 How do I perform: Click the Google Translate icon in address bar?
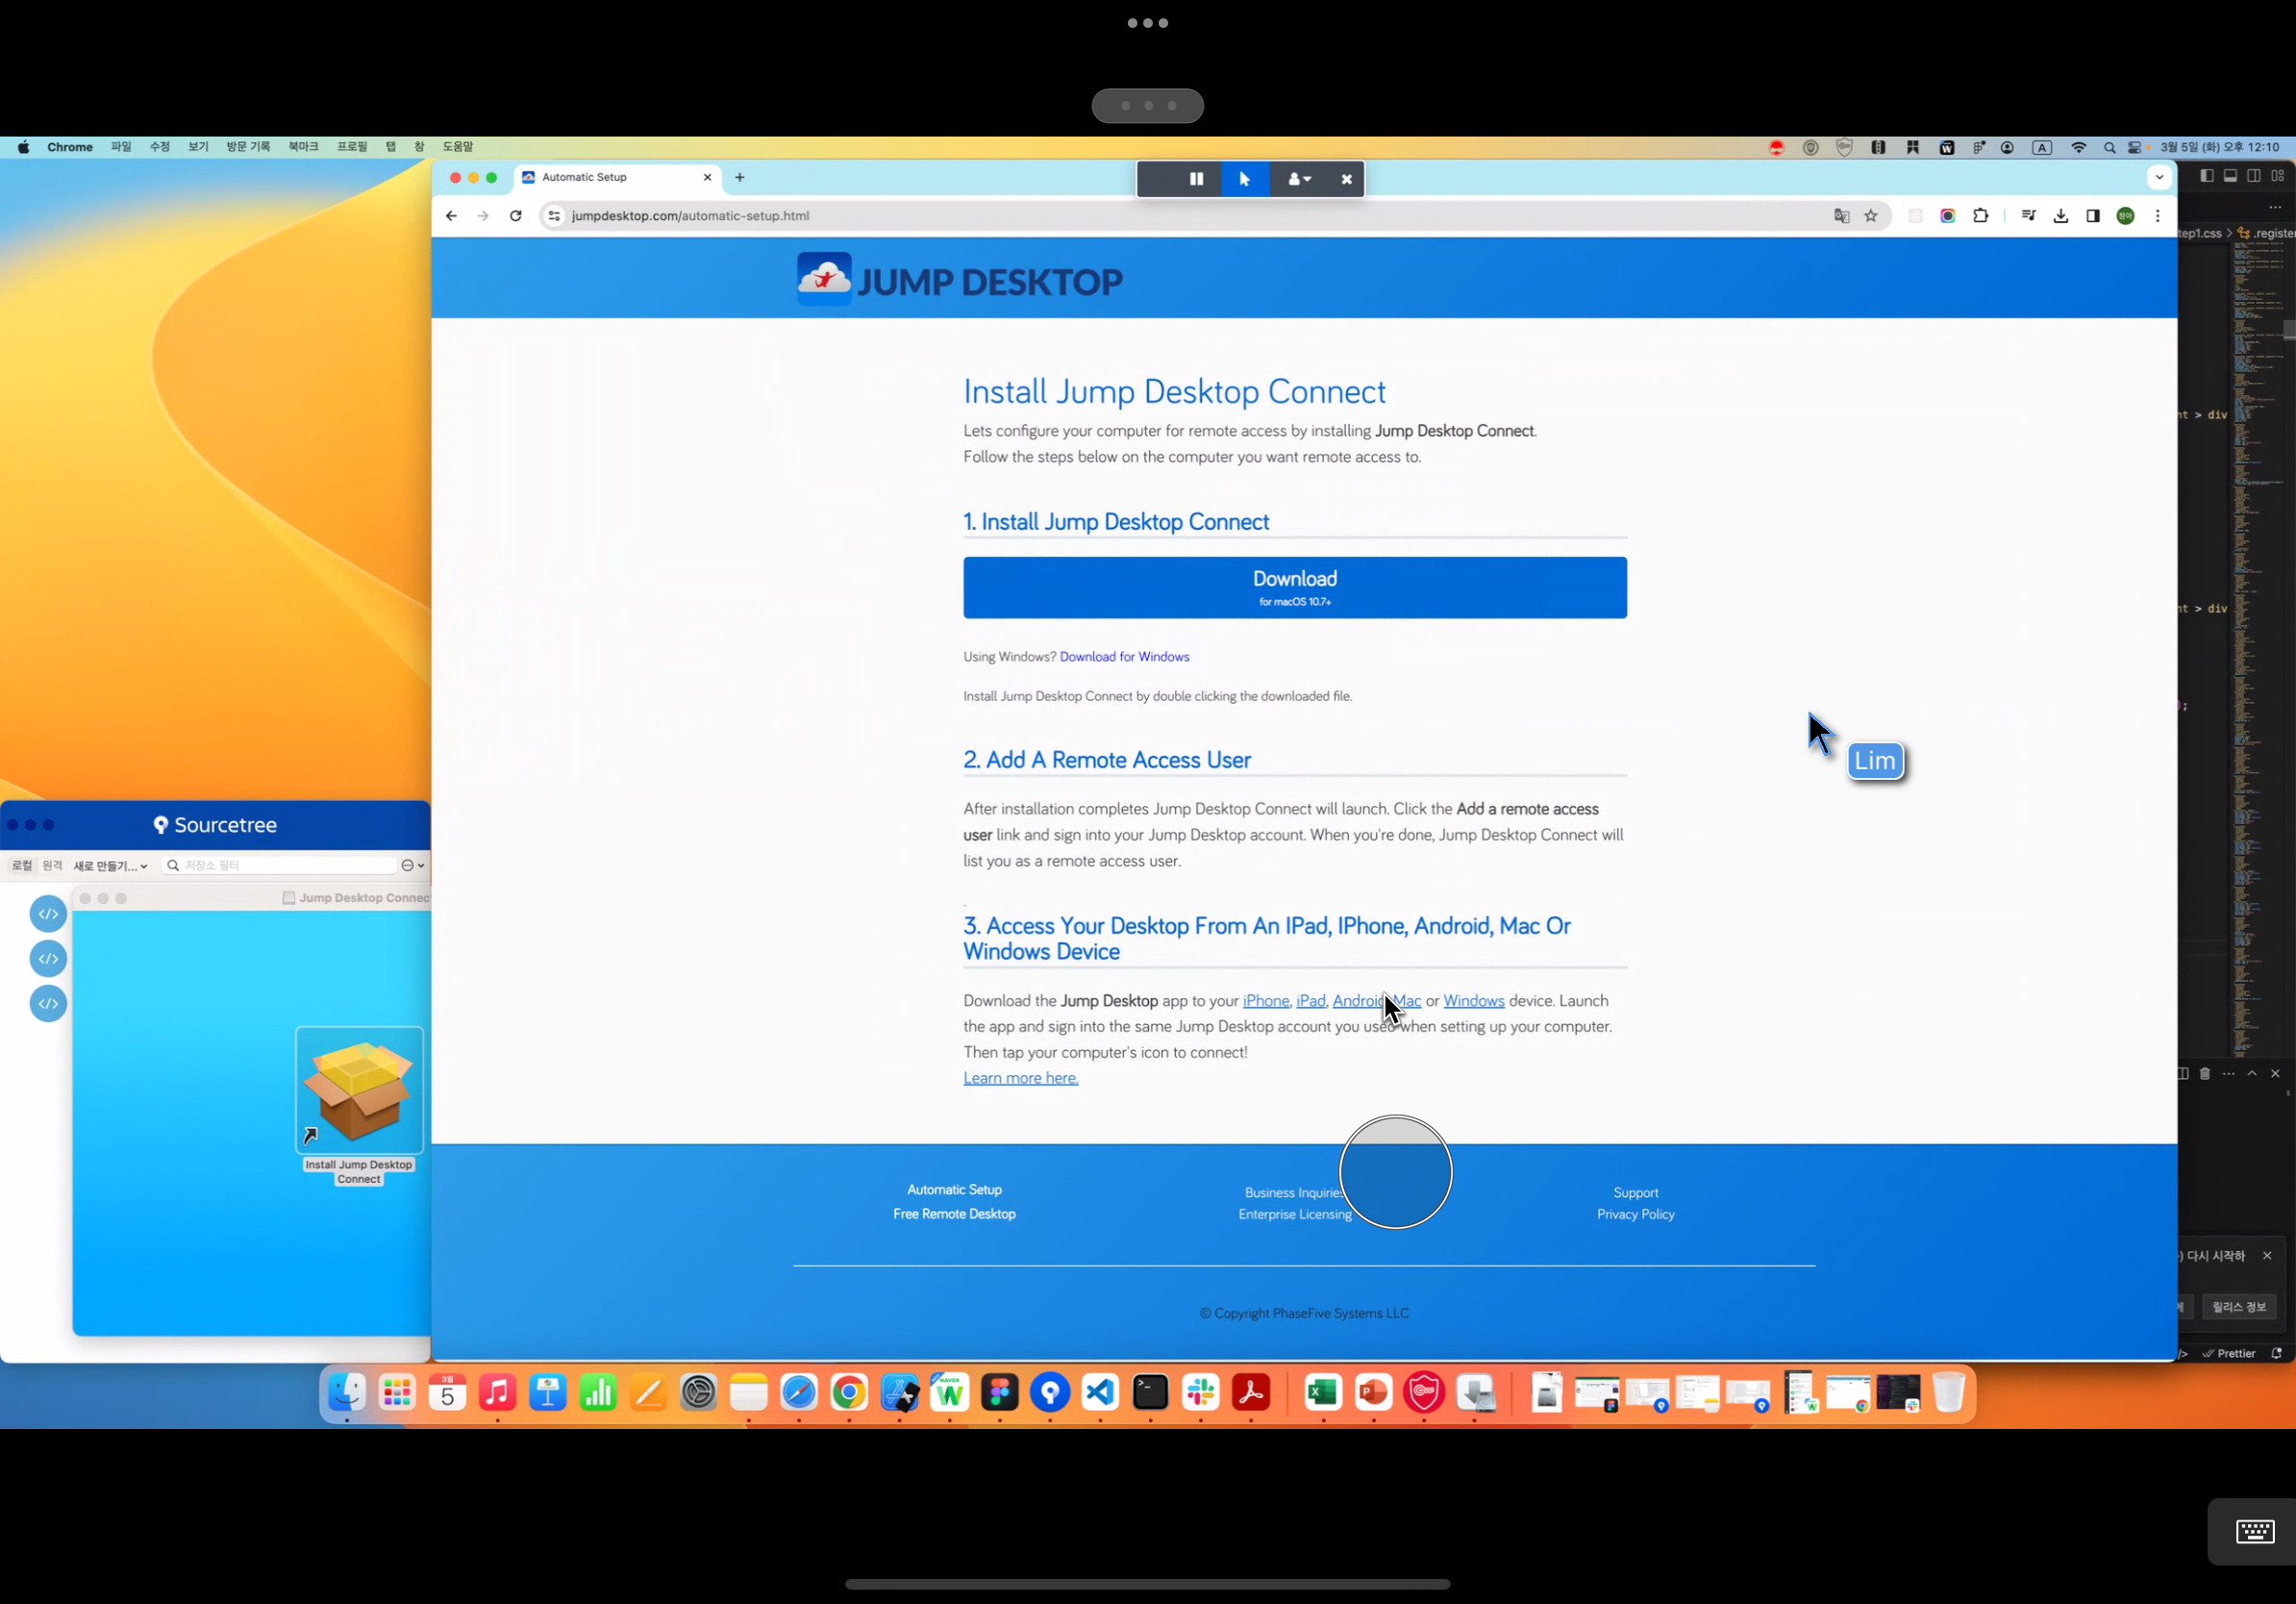1841,216
